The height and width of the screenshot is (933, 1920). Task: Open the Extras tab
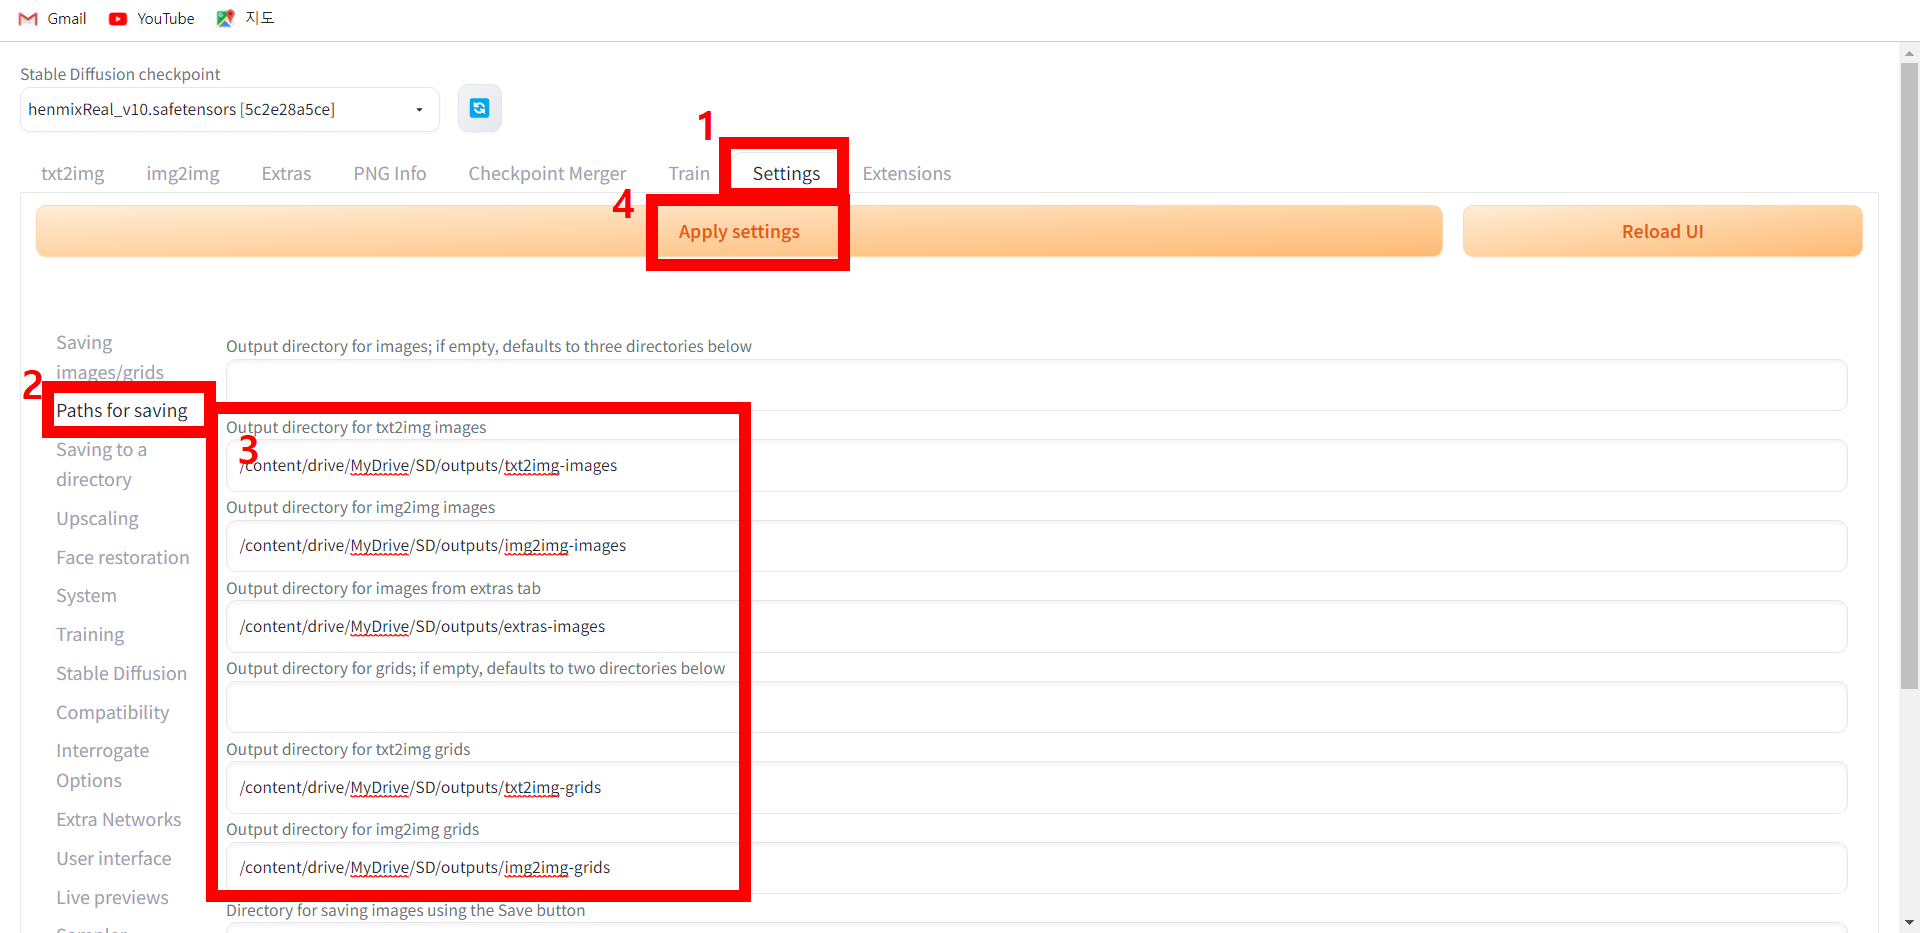click(286, 173)
